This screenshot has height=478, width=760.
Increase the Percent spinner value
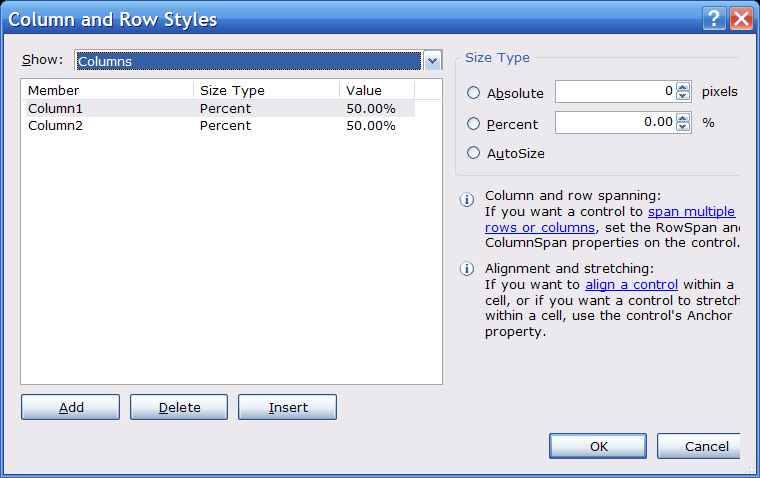tap(683, 117)
